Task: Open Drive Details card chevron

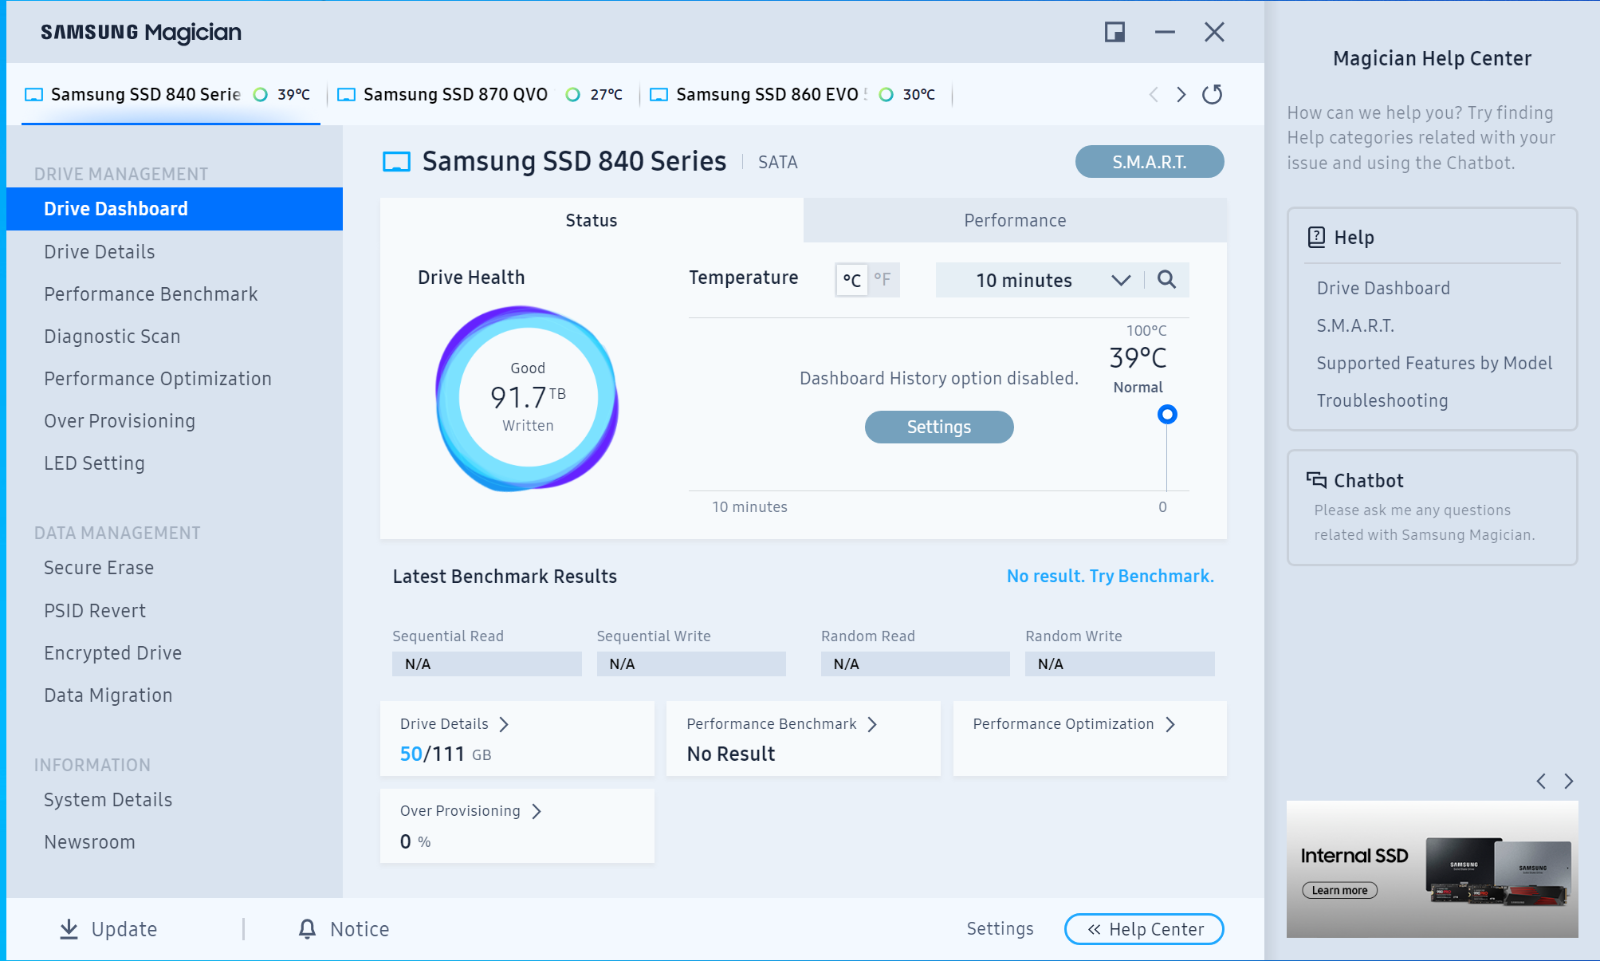Action: coord(504,724)
